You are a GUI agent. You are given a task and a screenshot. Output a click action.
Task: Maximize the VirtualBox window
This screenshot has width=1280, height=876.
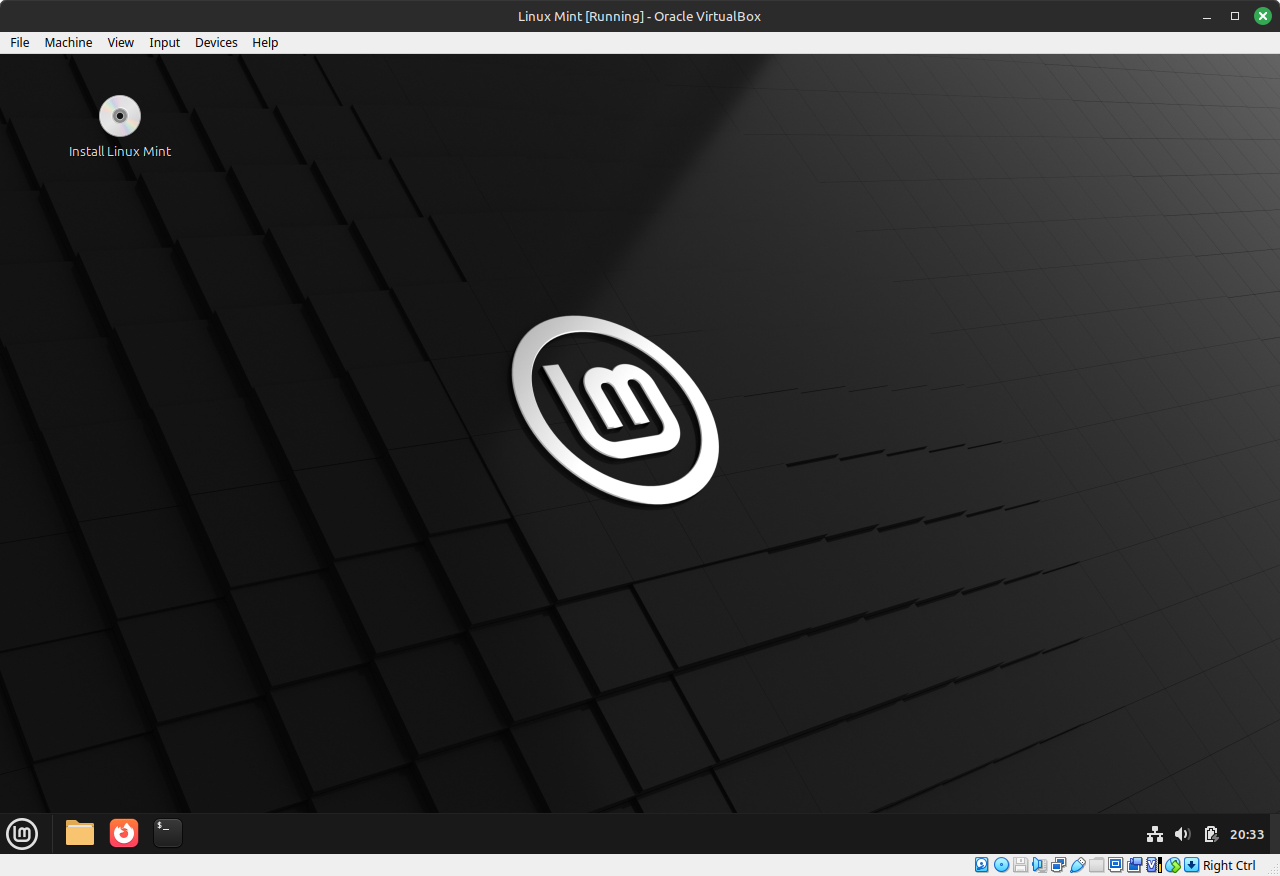pyautogui.click(x=1235, y=16)
